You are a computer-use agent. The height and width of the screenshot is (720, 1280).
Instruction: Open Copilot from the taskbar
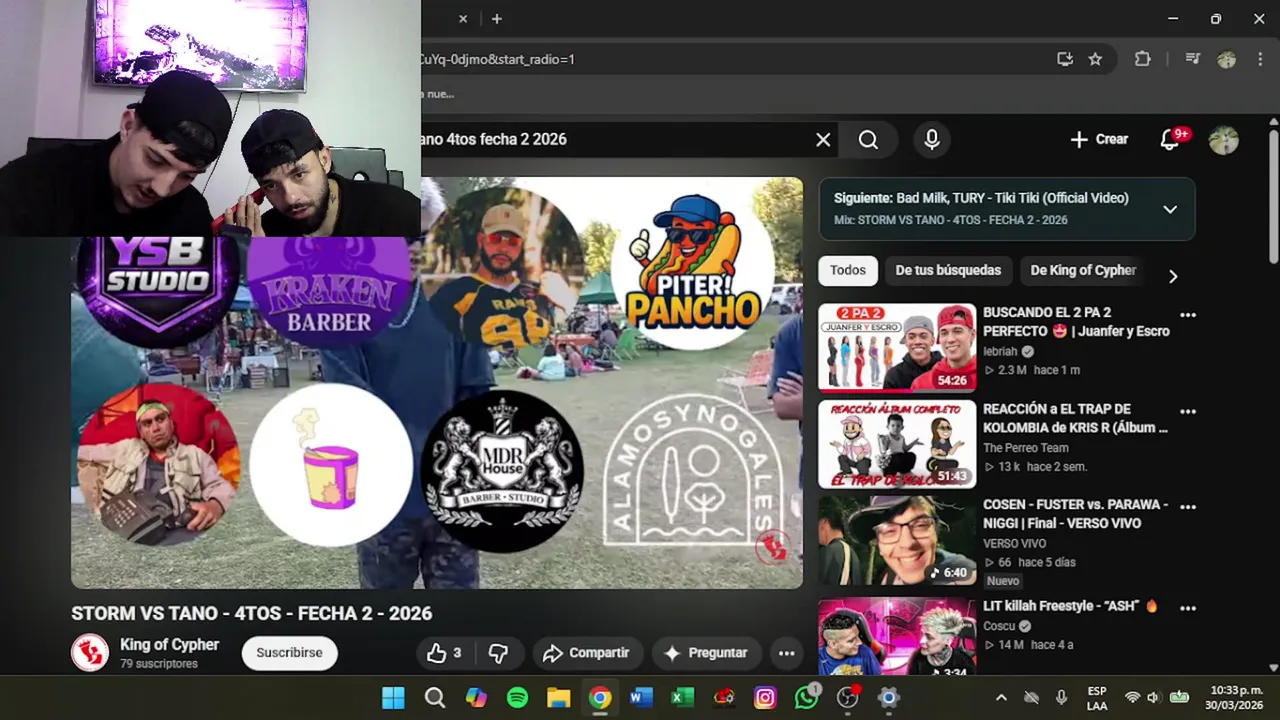point(476,698)
